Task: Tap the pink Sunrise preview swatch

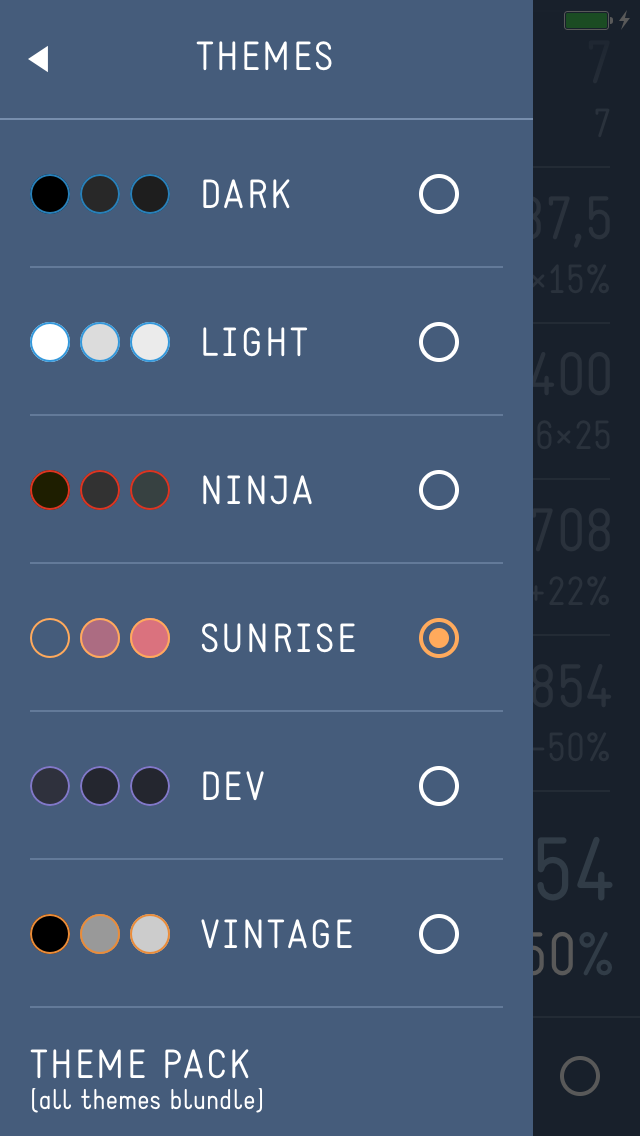Action: (100, 637)
